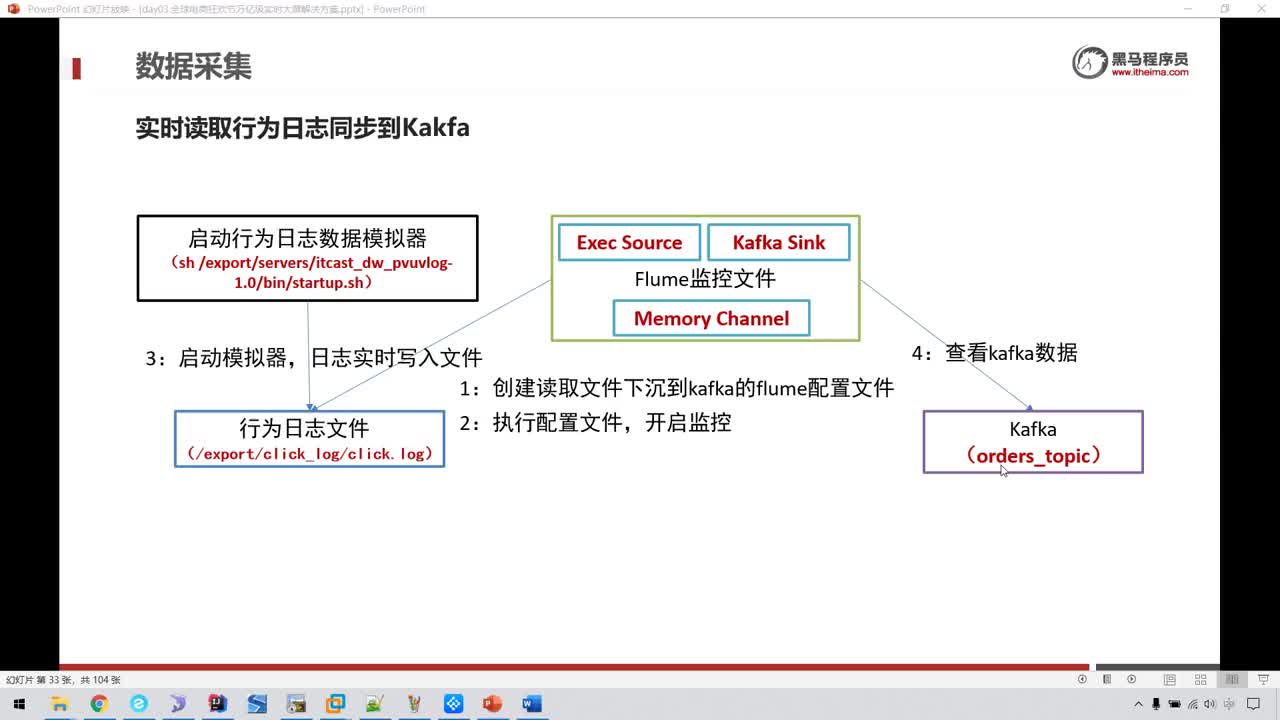Viewport: 1280px width, 720px height.
Task: Open the dolphin app icon on taskbar
Action: coord(177,704)
